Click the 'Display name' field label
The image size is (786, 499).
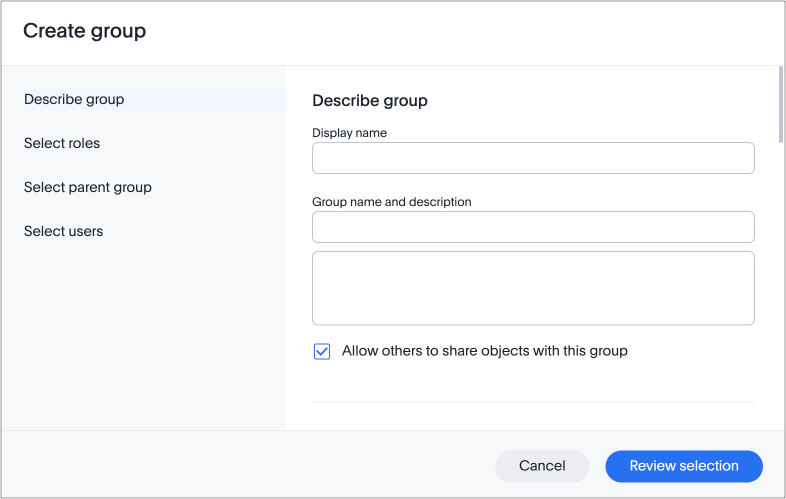(349, 132)
